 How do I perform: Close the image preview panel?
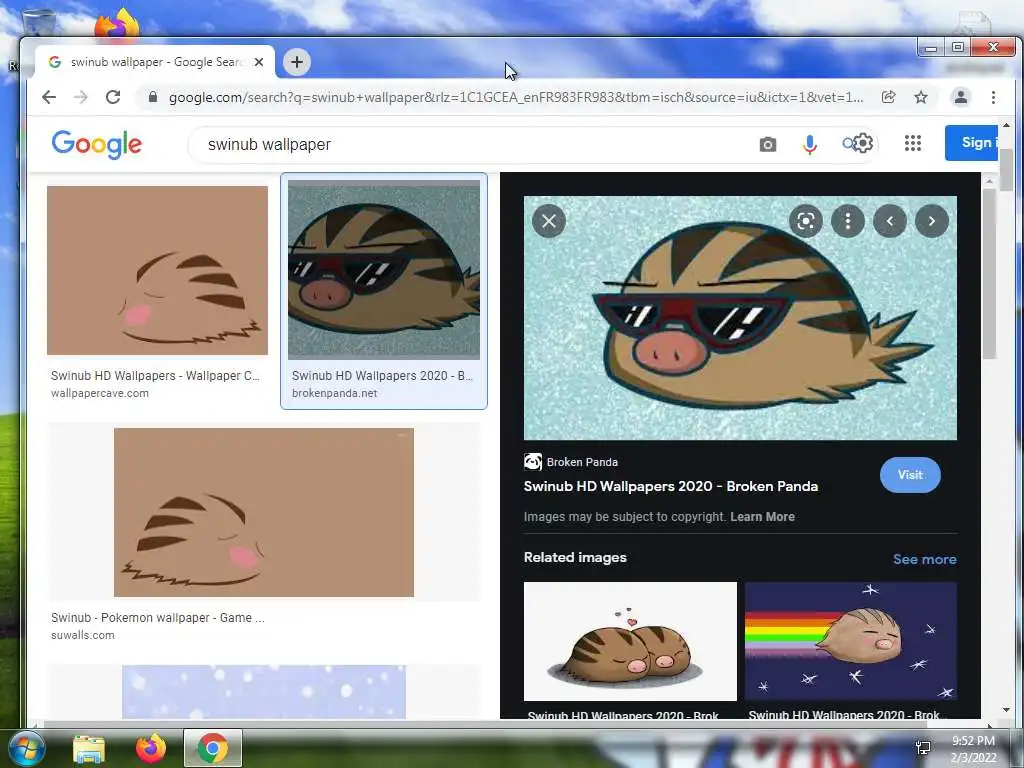coord(549,221)
